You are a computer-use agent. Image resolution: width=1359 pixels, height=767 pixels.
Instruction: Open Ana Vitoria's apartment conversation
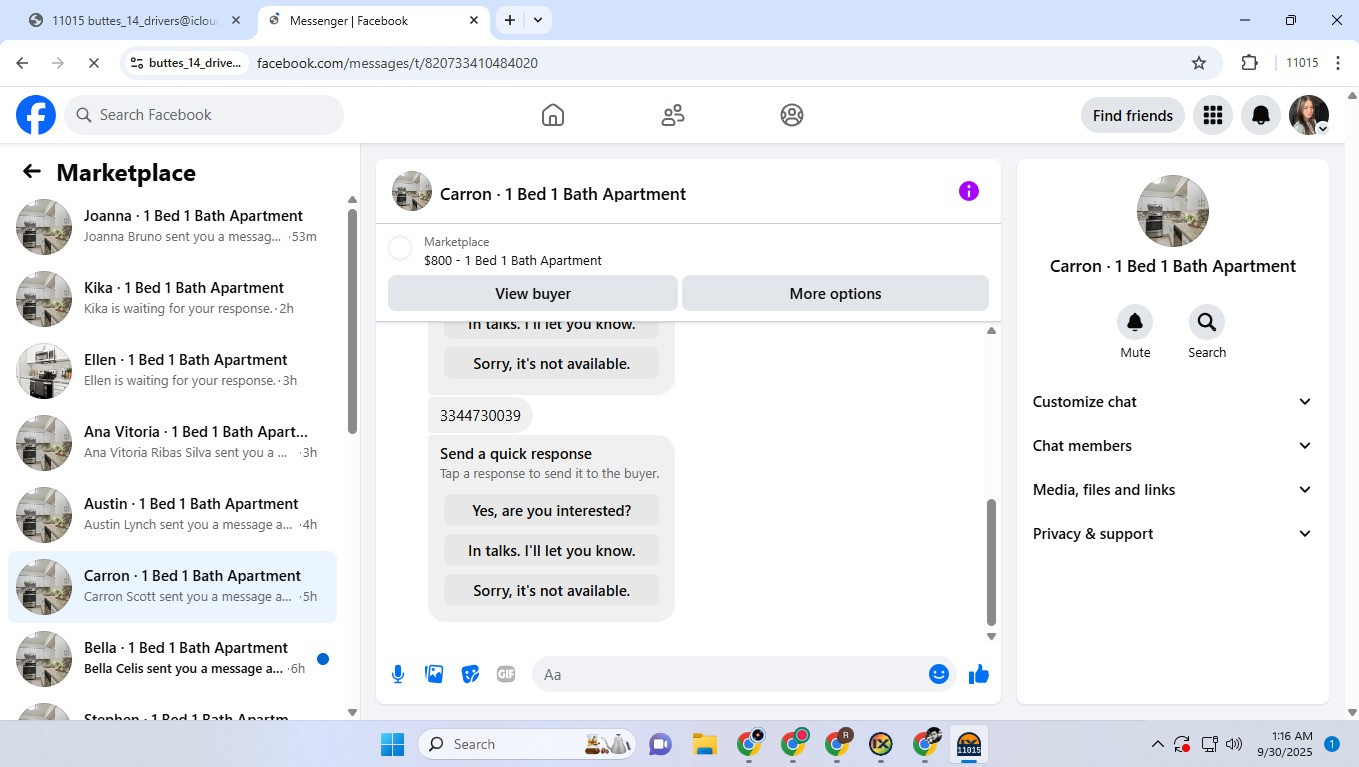tap(172, 442)
